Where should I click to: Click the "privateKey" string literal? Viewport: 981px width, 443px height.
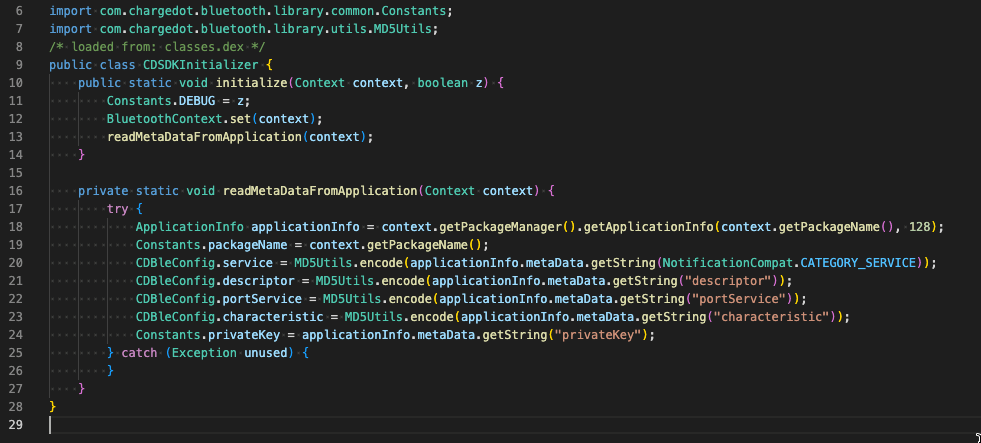(596, 335)
